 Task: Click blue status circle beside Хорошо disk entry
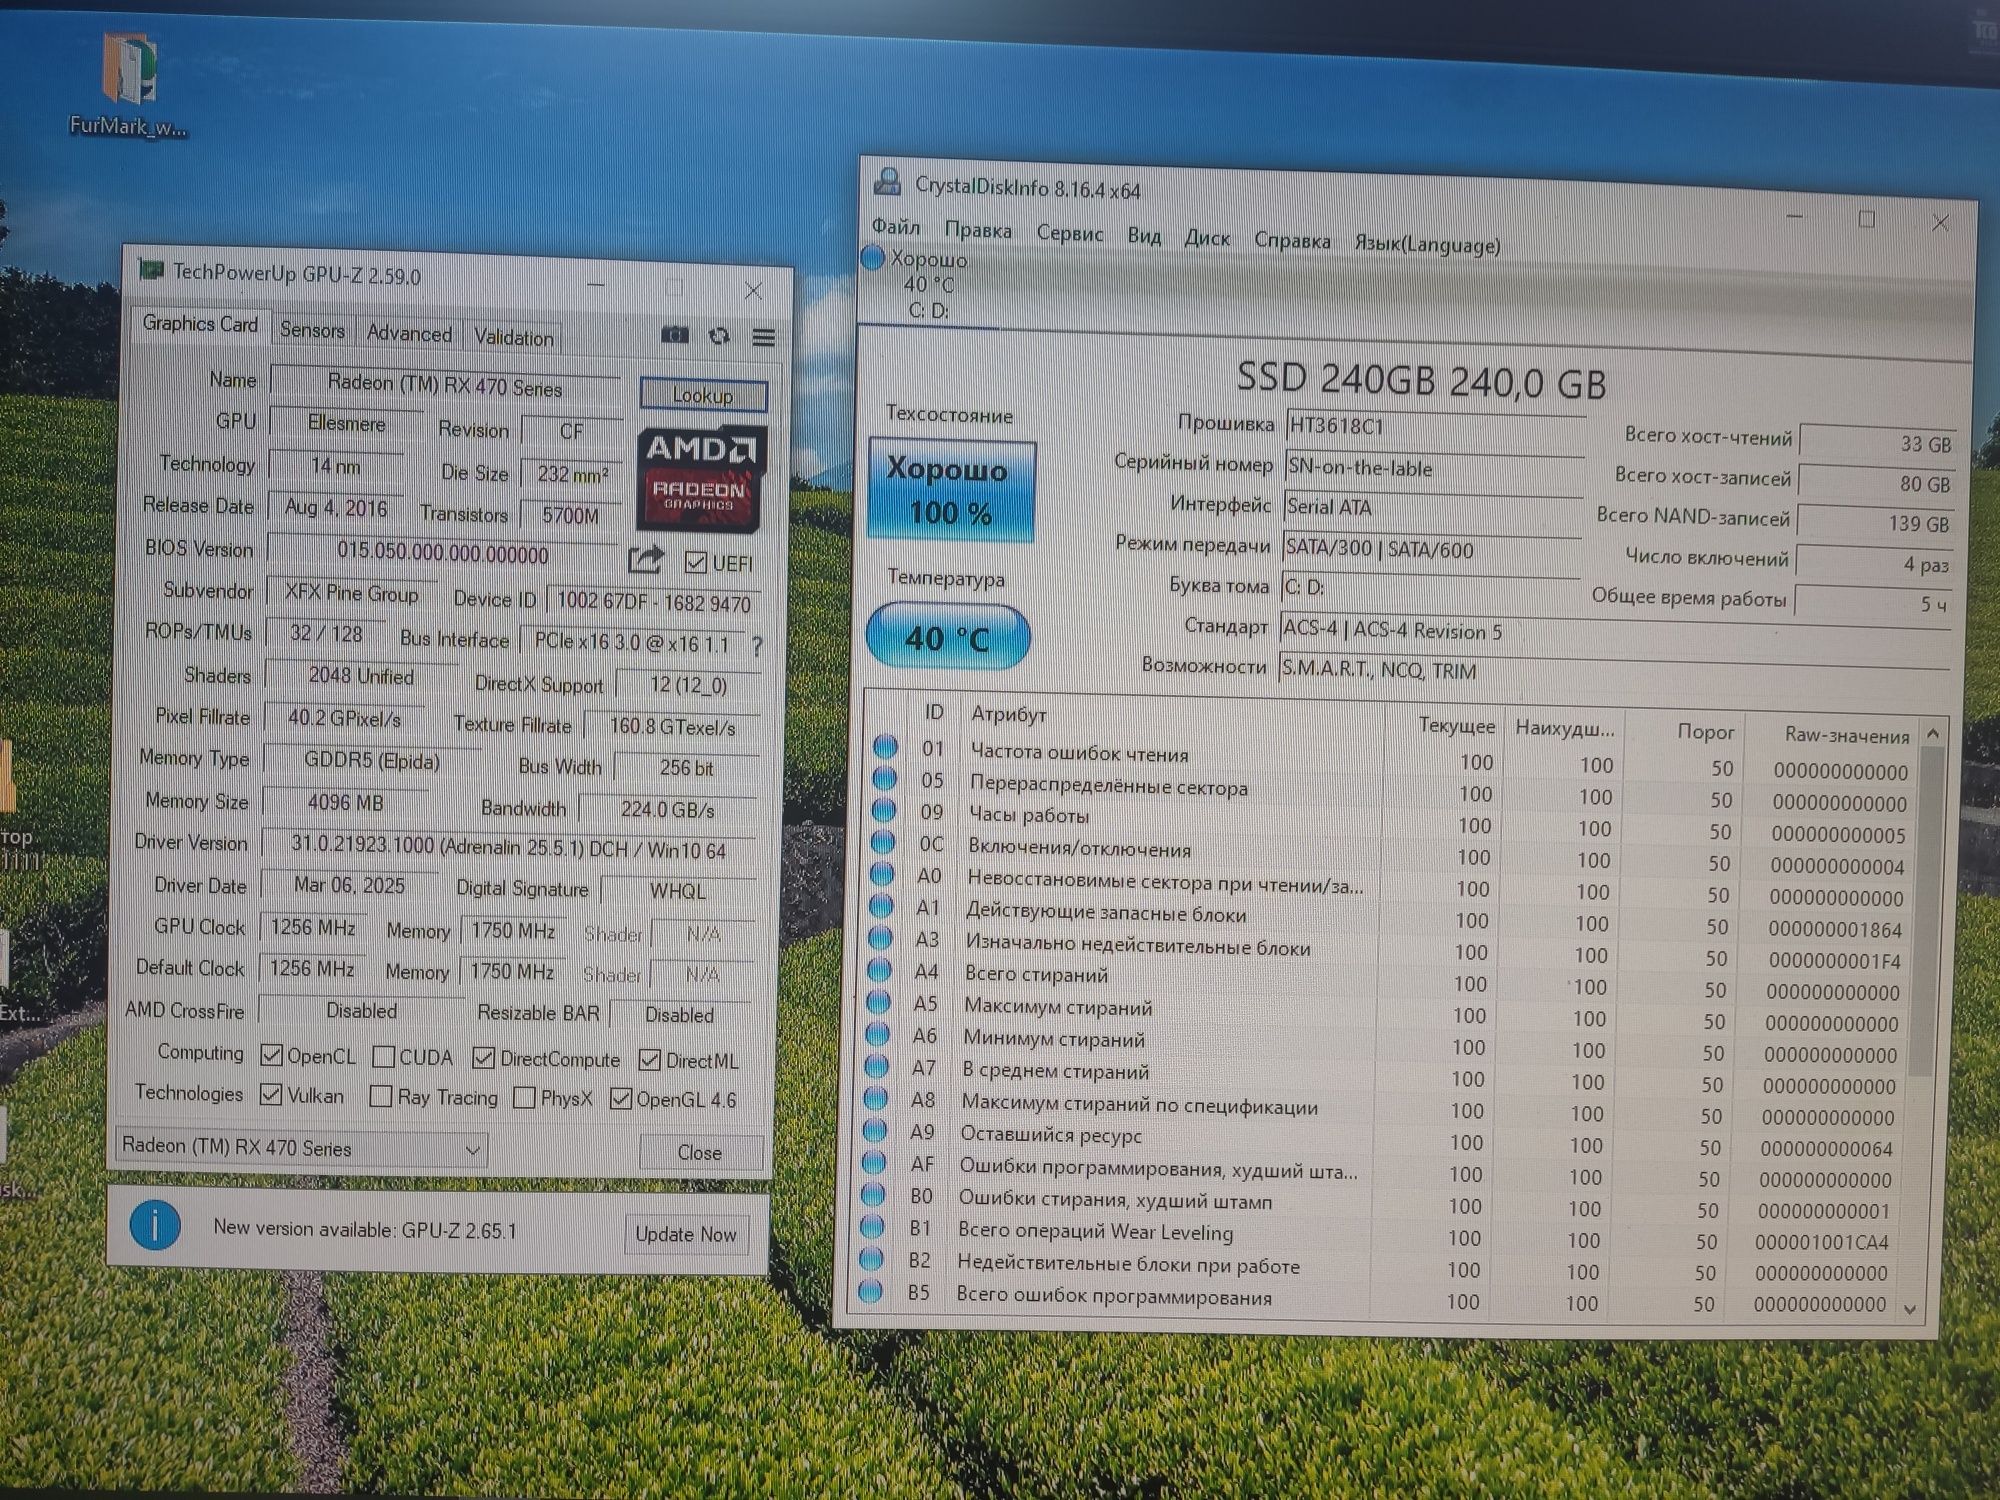coord(873,257)
